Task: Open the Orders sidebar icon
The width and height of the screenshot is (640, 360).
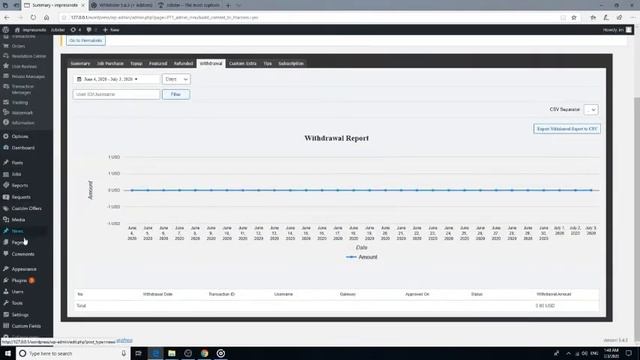Action: click(x=6, y=46)
